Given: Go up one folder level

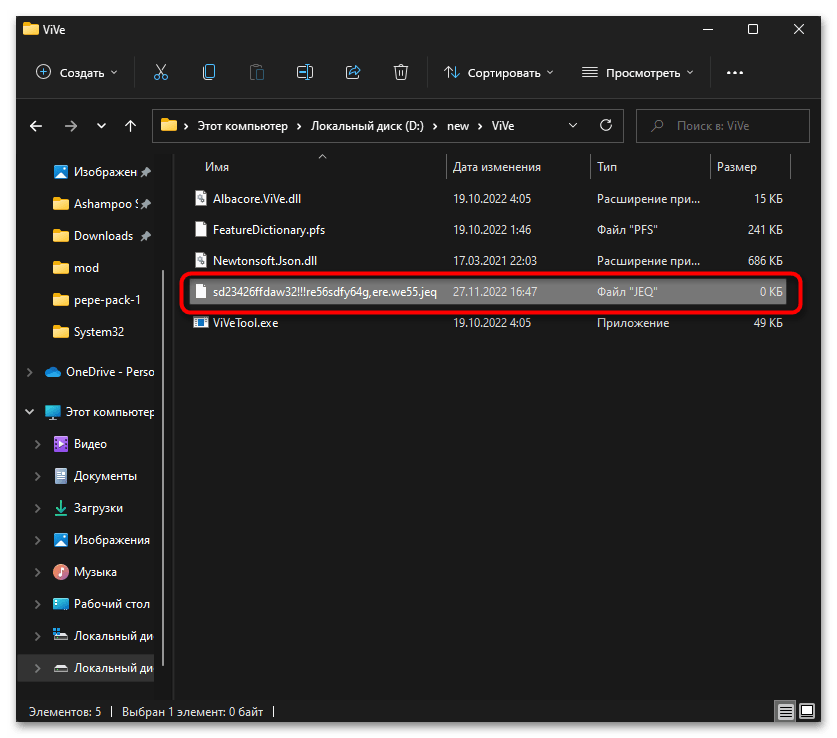Looking at the screenshot, I should (130, 126).
